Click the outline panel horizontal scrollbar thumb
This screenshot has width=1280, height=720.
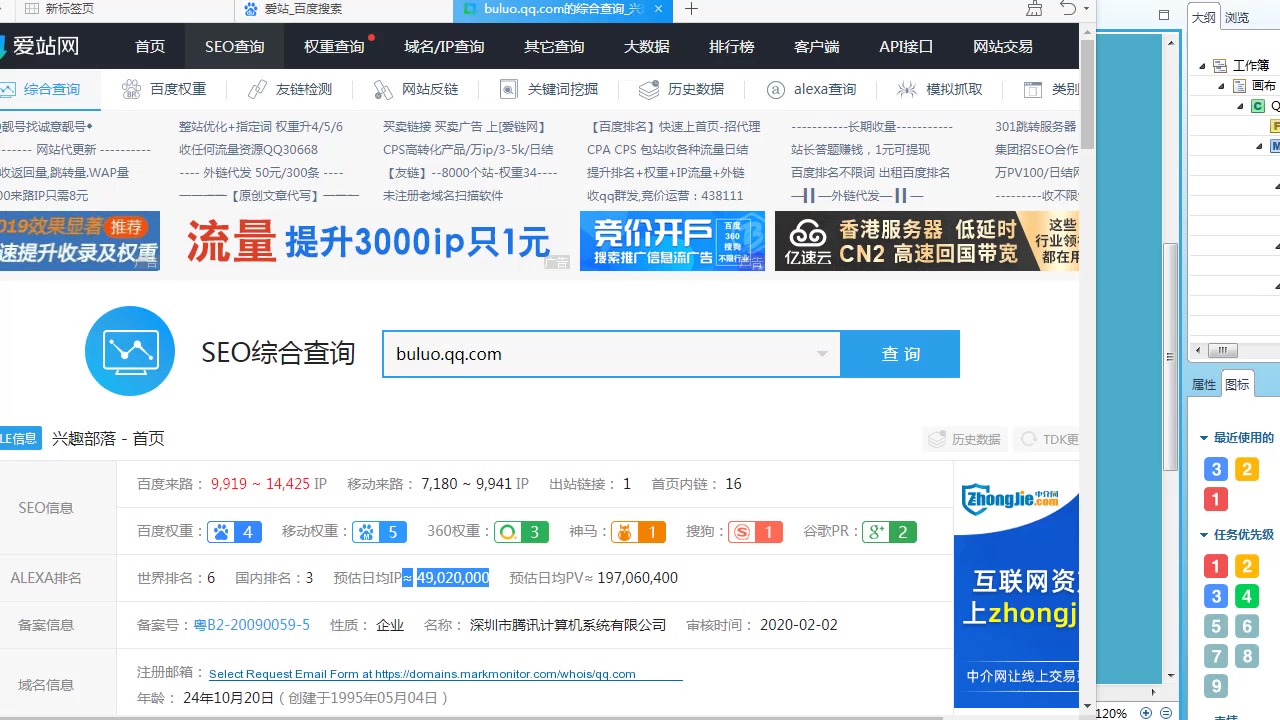(1222, 351)
